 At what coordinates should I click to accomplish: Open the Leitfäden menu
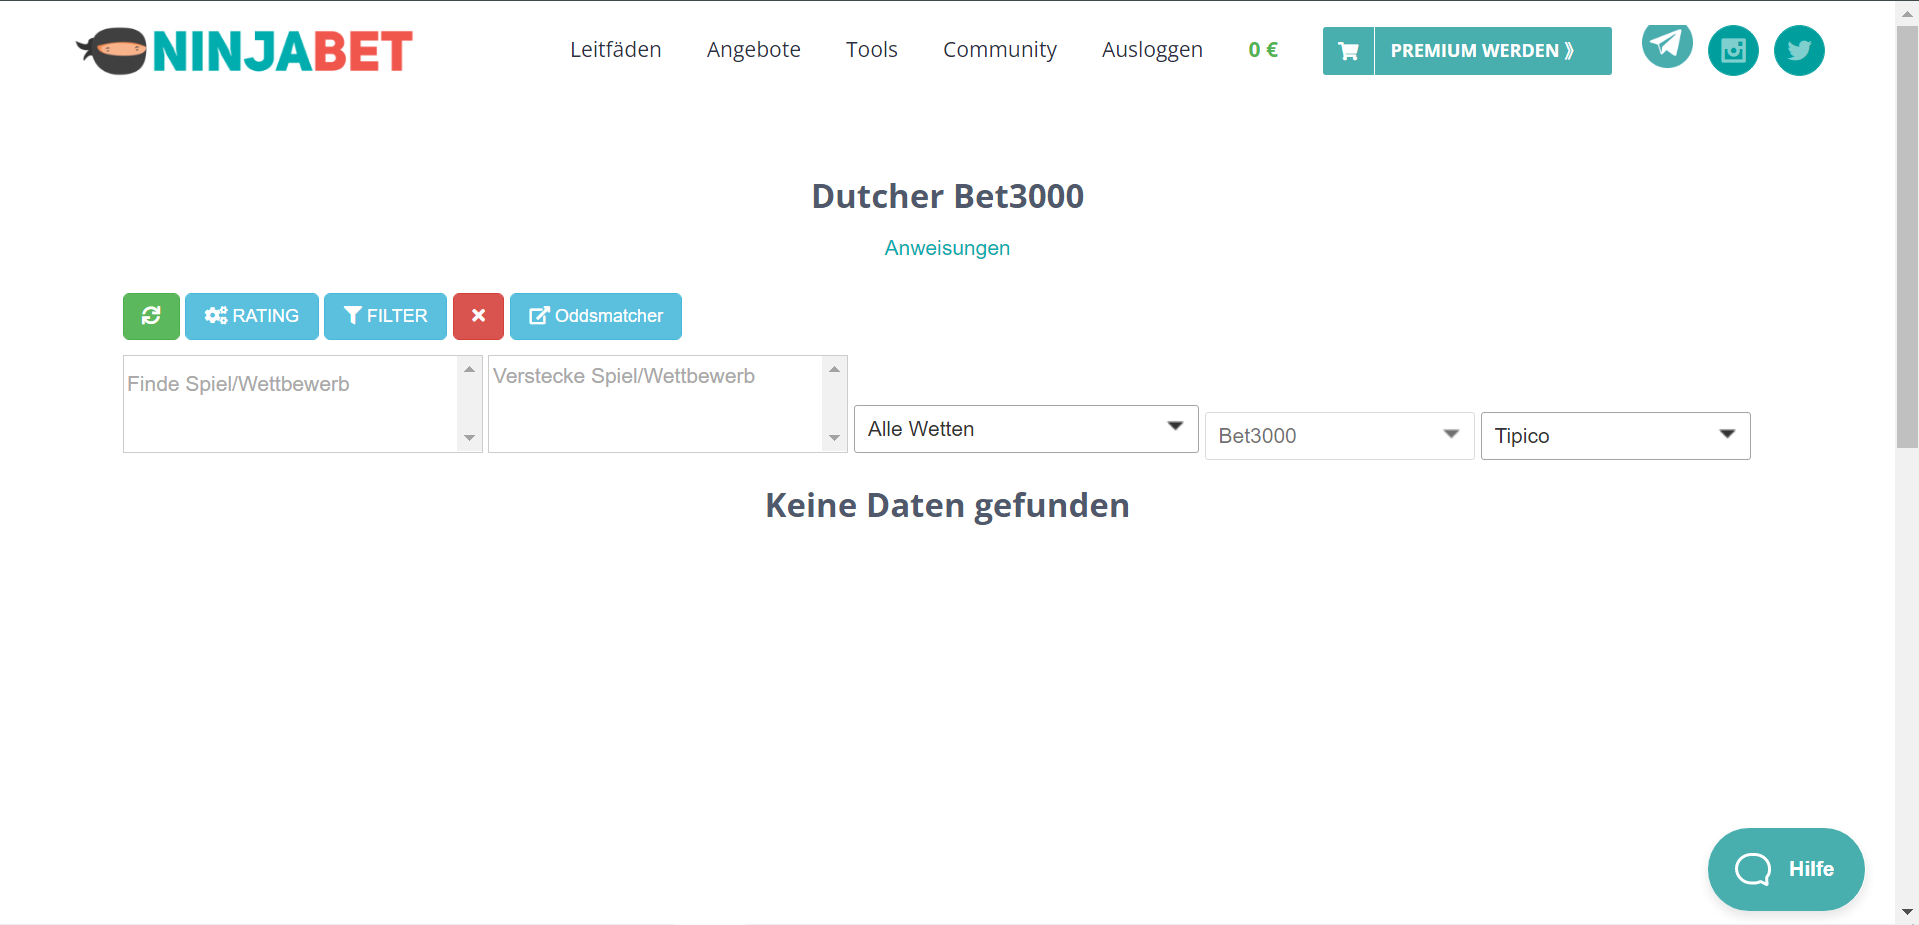[x=616, y=50]
